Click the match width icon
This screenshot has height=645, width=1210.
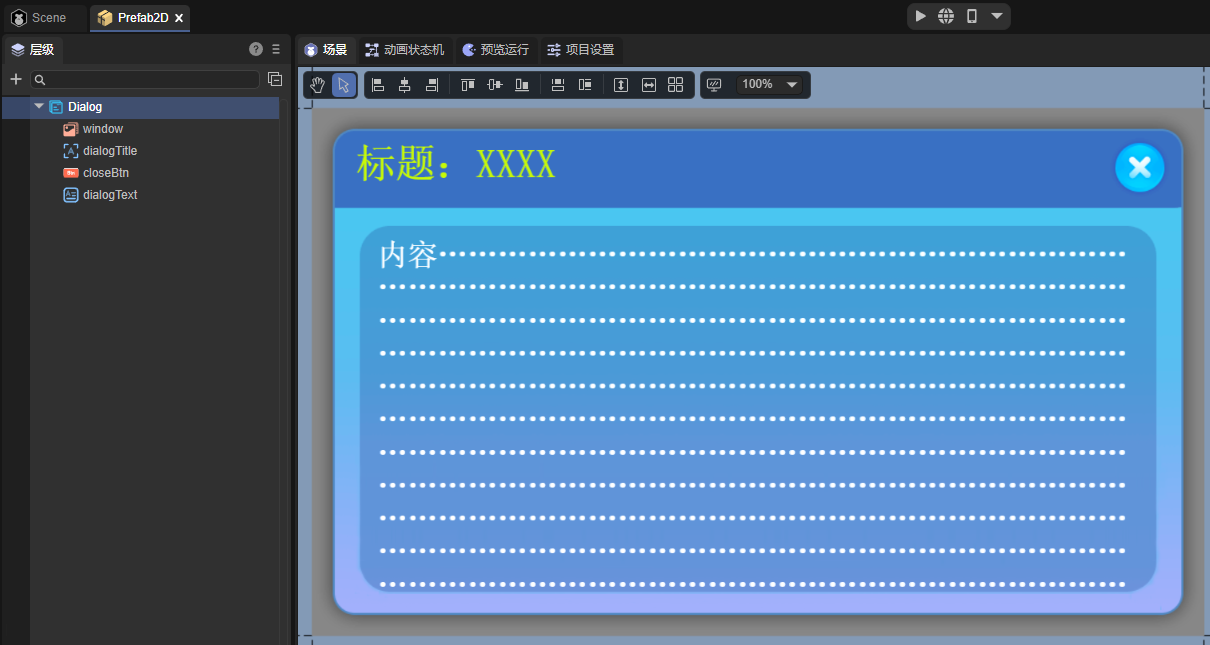pyautogui.click(x=648, y=85)
